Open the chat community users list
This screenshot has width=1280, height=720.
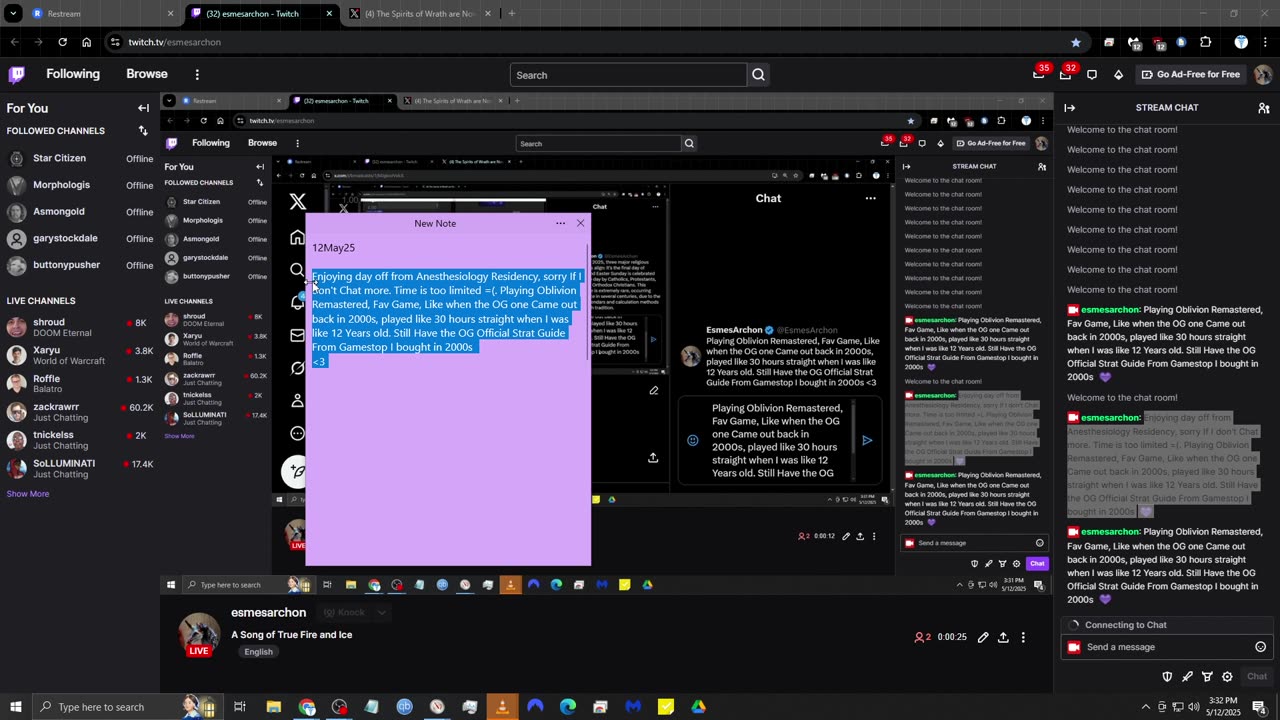pyautogui.click(x=1264, y=108)
